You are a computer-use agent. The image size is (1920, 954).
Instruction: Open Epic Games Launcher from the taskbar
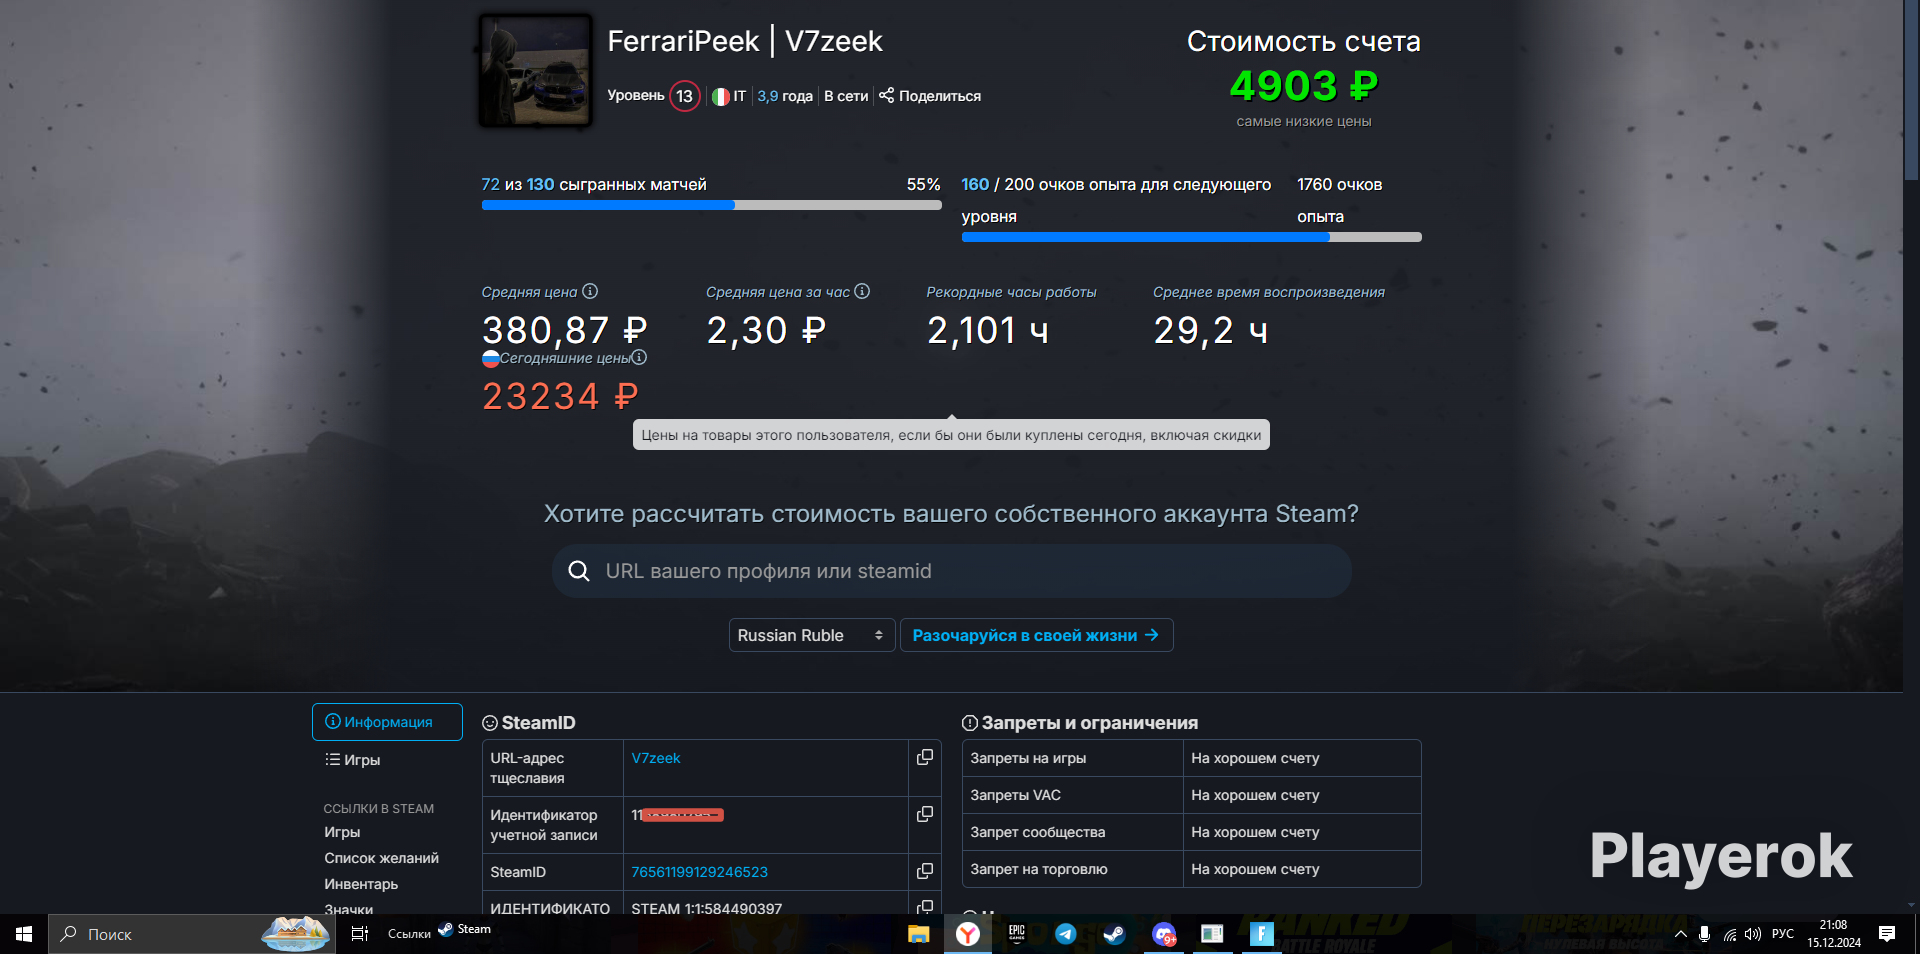(1016, 934)
